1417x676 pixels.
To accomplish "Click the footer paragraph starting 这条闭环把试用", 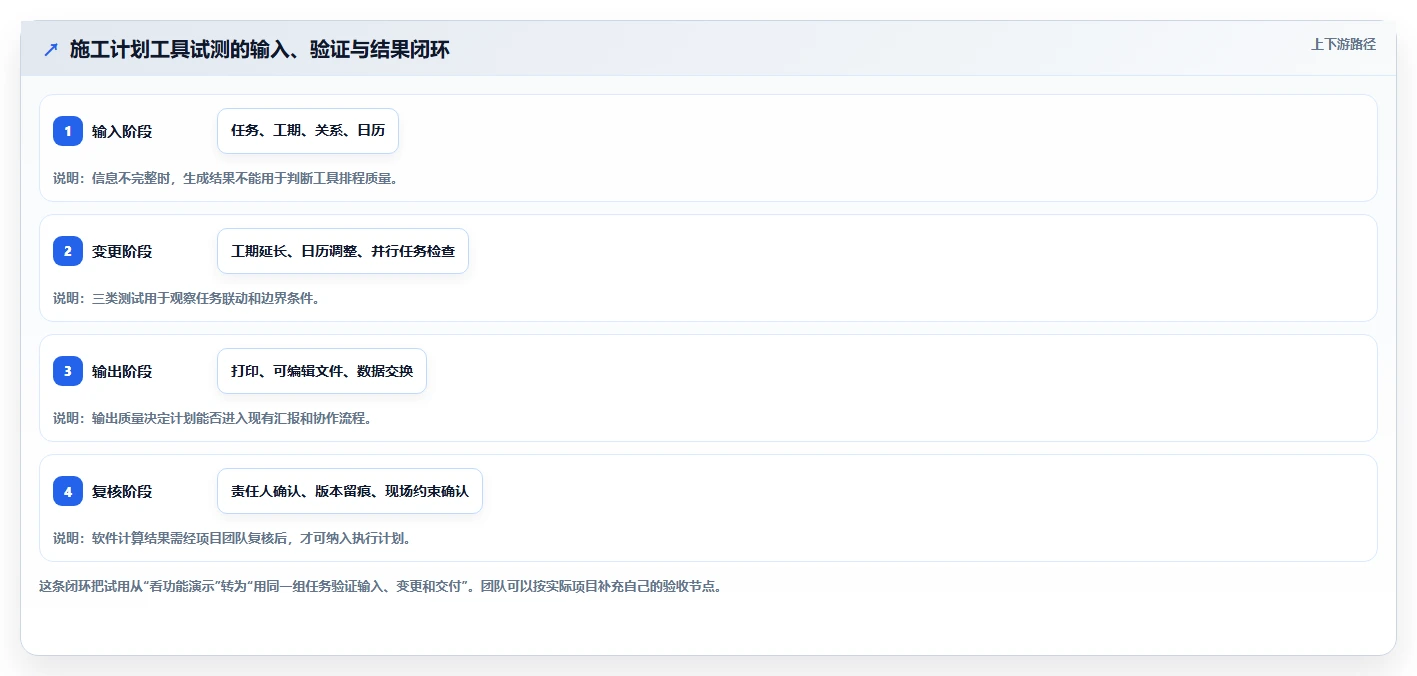I will (x=380, y=586).
